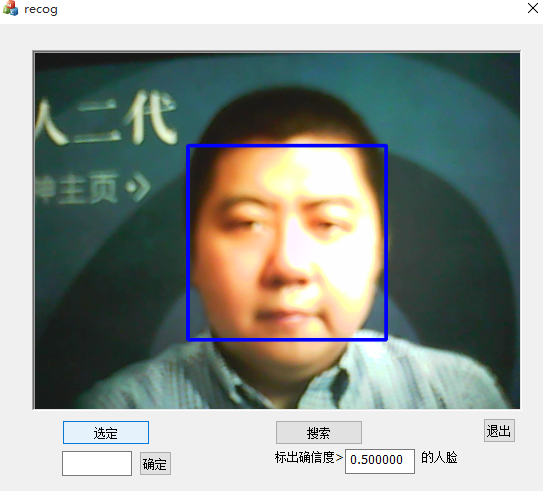Click the 的人脸 label text

(439, 457)
